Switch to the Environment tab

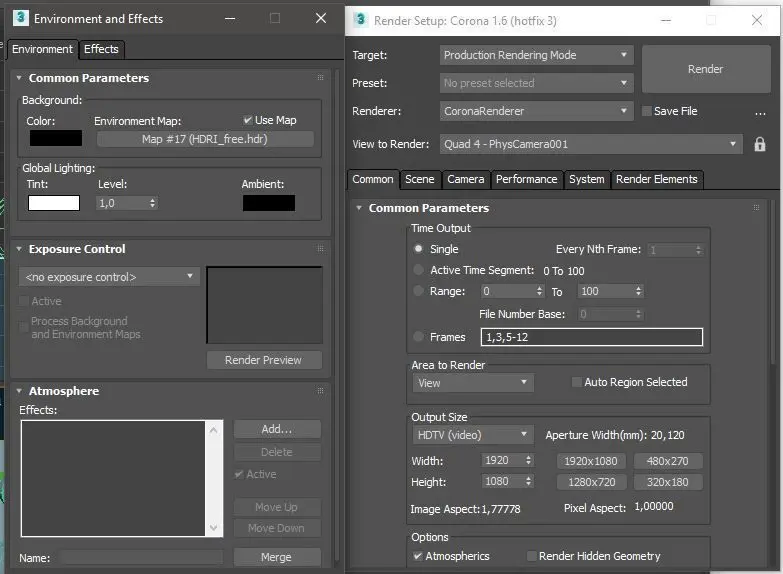tap(42, 49)
